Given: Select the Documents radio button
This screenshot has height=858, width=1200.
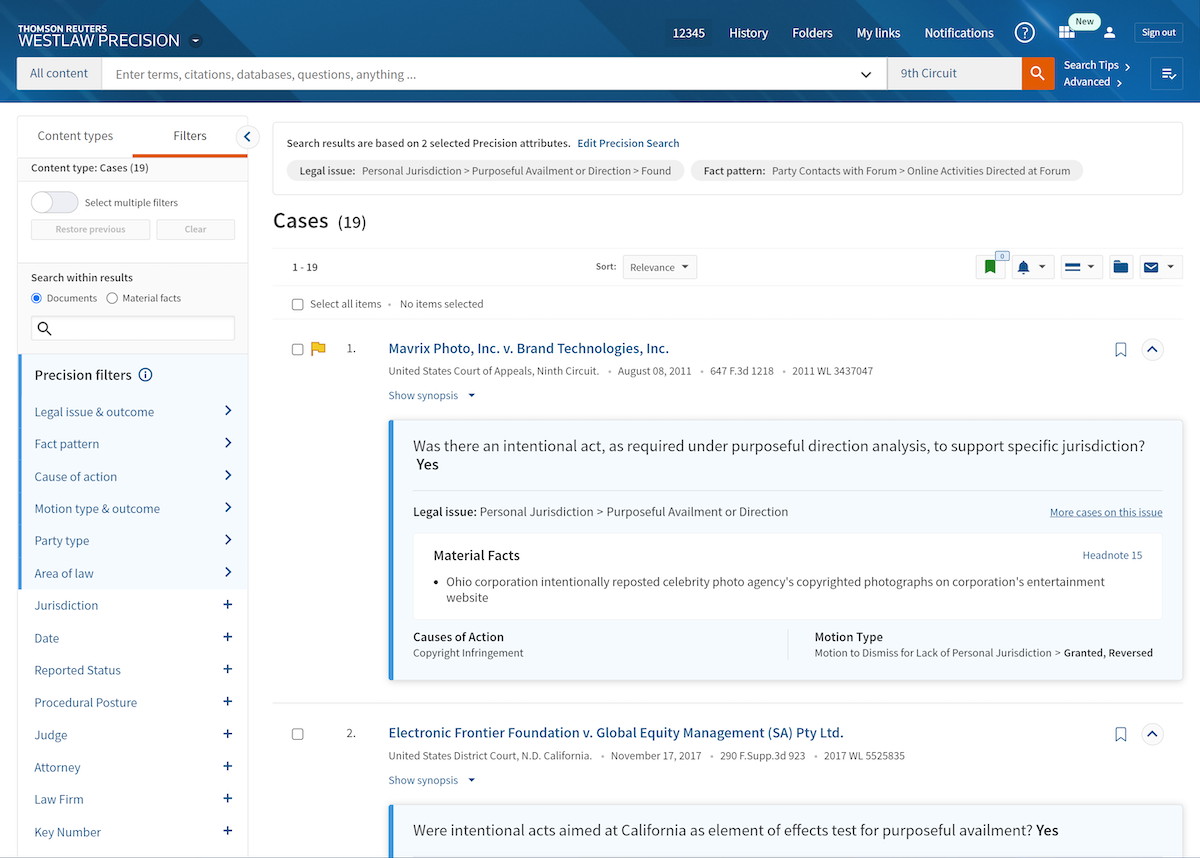Looking at the screenshot, I should click(37, 298).
